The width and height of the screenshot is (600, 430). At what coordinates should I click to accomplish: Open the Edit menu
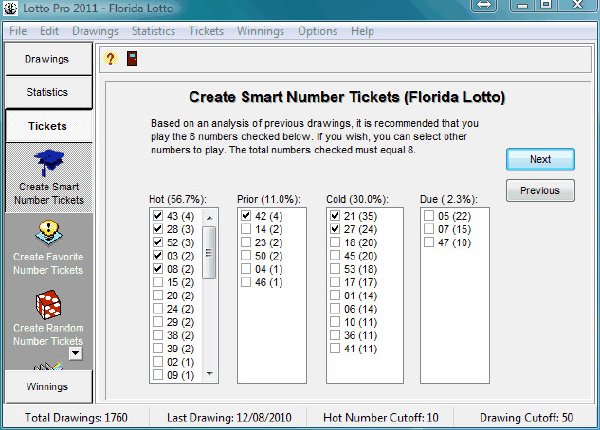50,31
